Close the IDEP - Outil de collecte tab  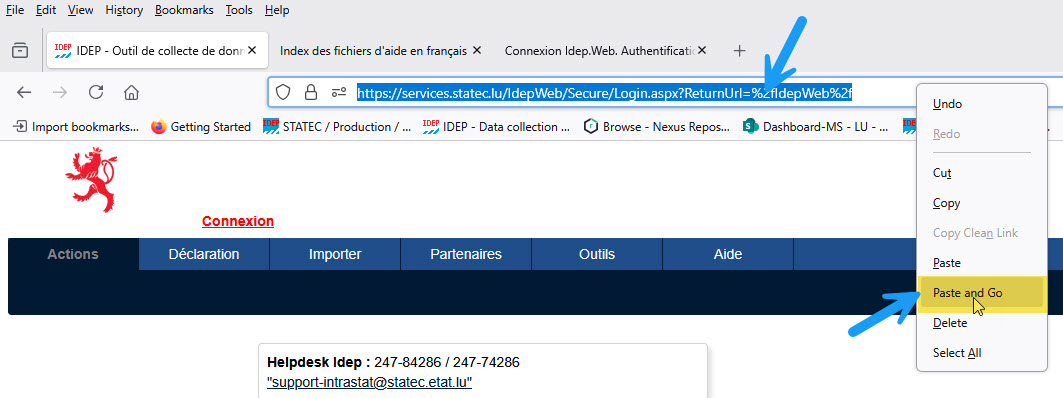tap(252, 50)
